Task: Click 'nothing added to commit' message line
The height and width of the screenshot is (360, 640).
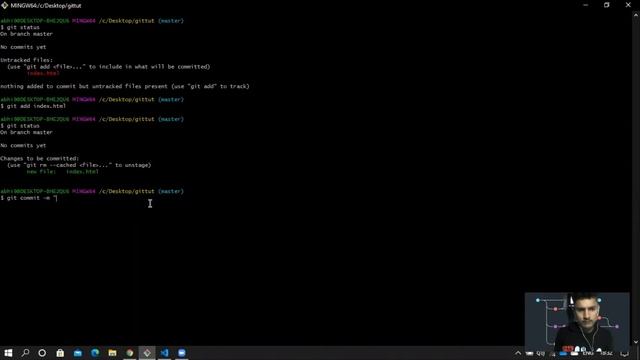Action: click(x=124, y=87)
